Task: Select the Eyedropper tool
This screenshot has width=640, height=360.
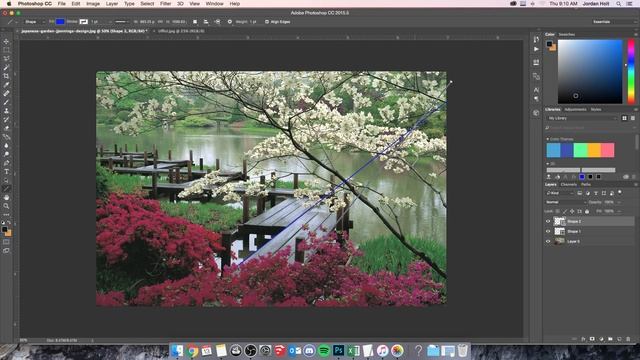Action: click(x=6, y=84)
